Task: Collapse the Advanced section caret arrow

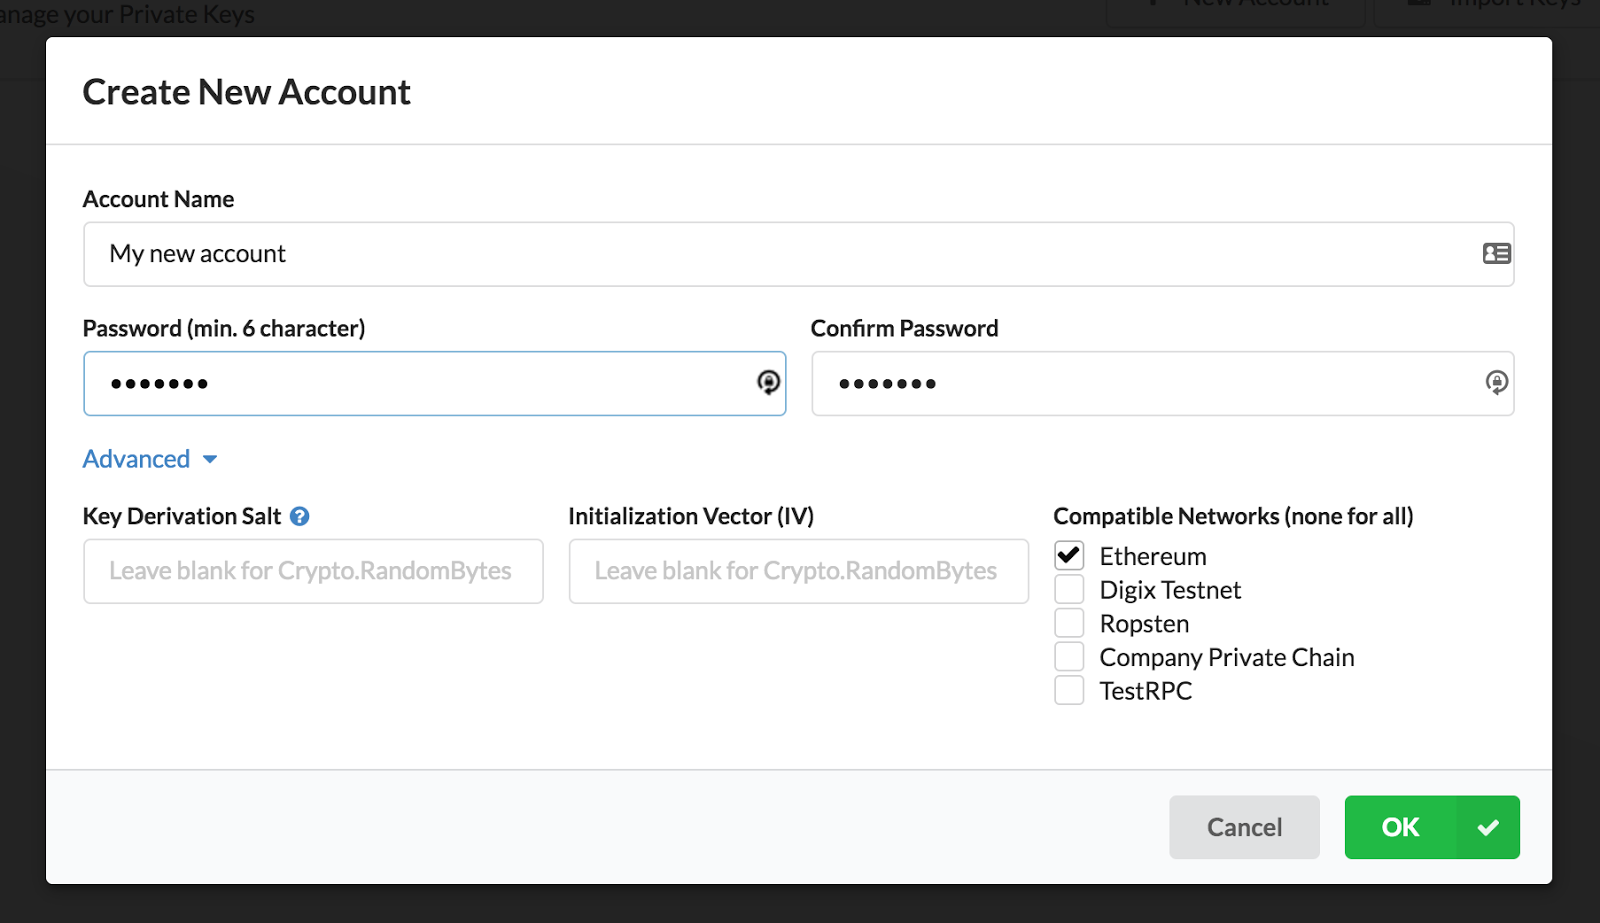Action: tap(210, 459)
